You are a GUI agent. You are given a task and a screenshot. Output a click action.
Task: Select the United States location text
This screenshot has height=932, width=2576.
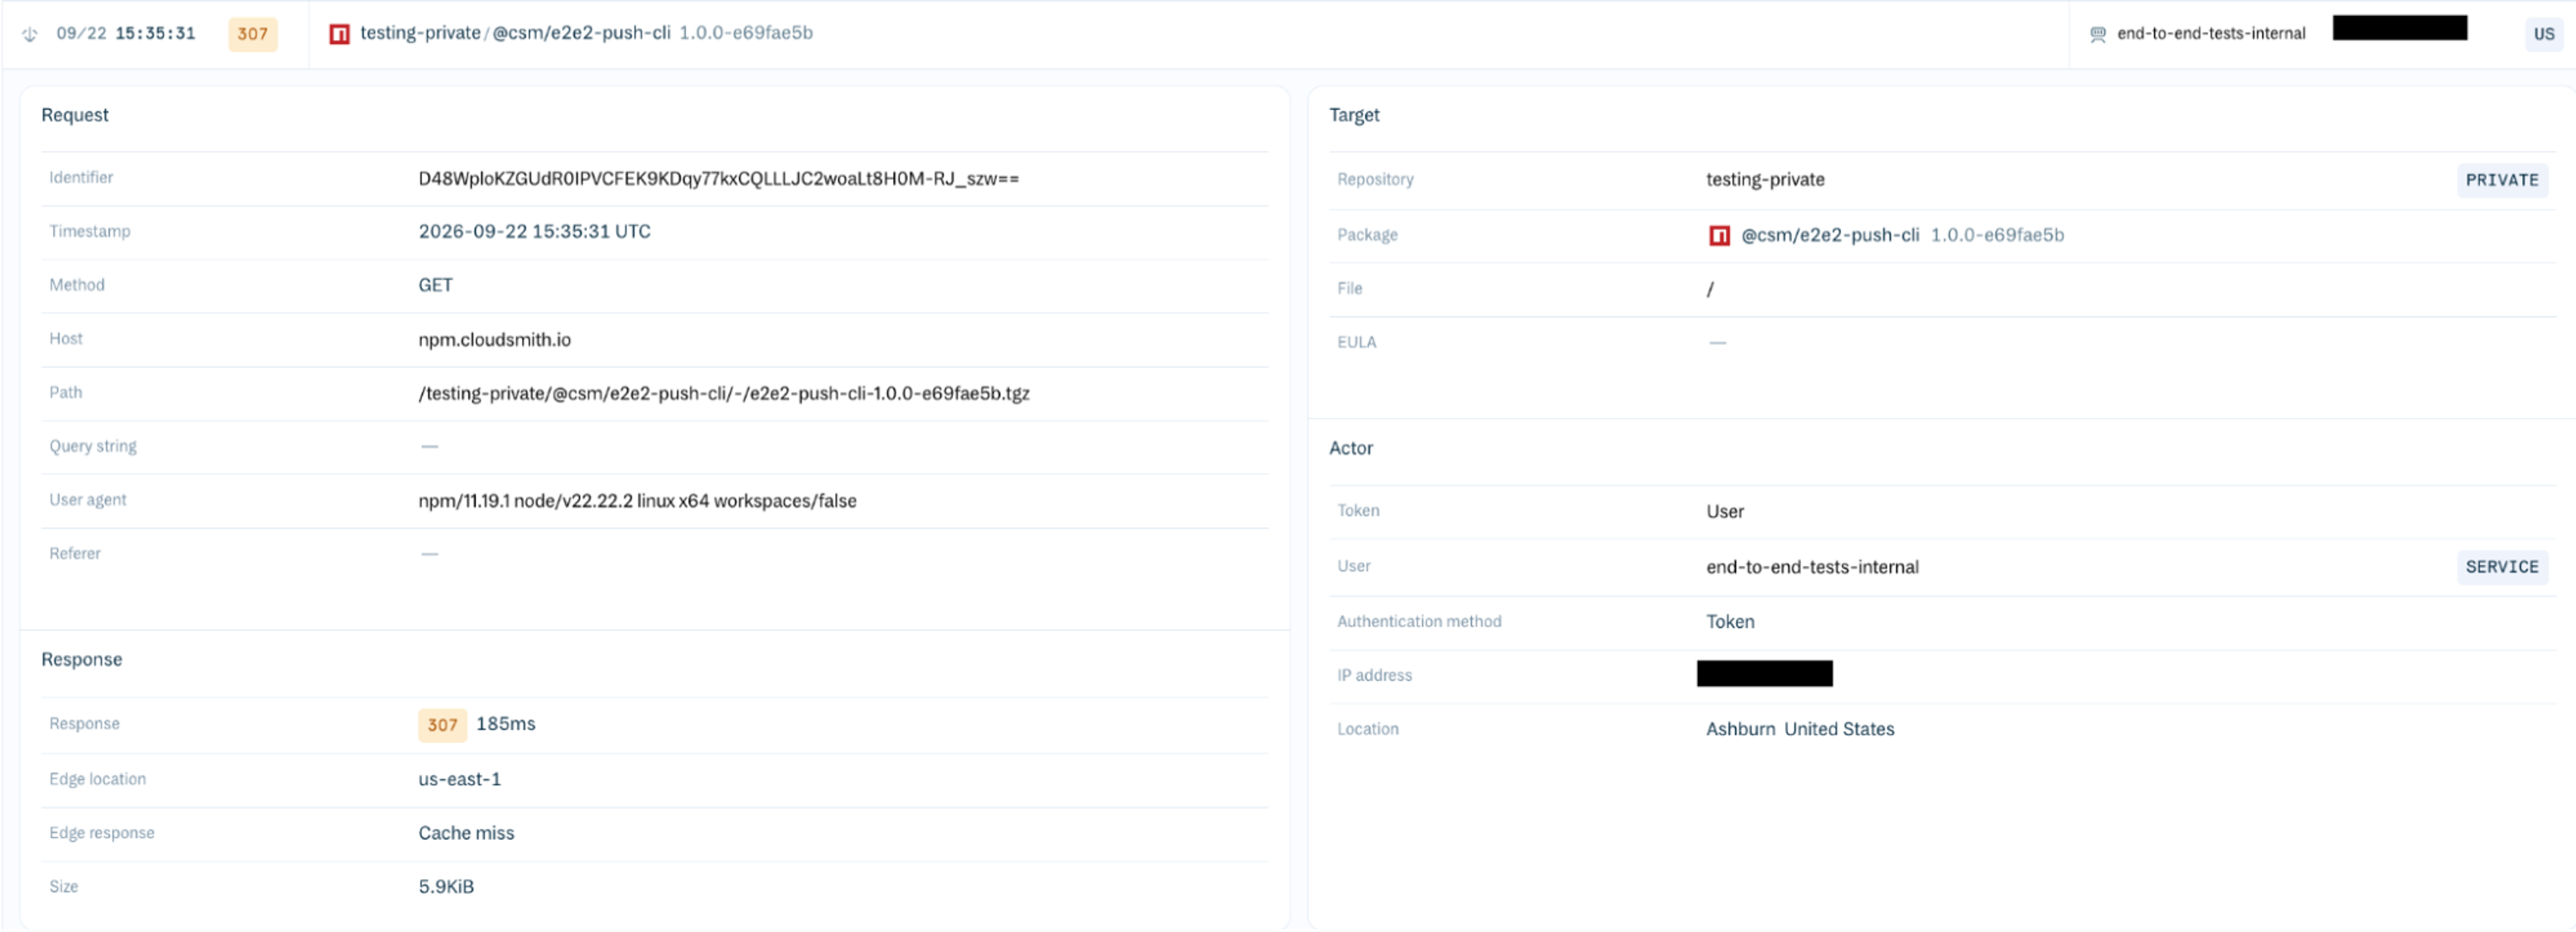click(1839, 730)
